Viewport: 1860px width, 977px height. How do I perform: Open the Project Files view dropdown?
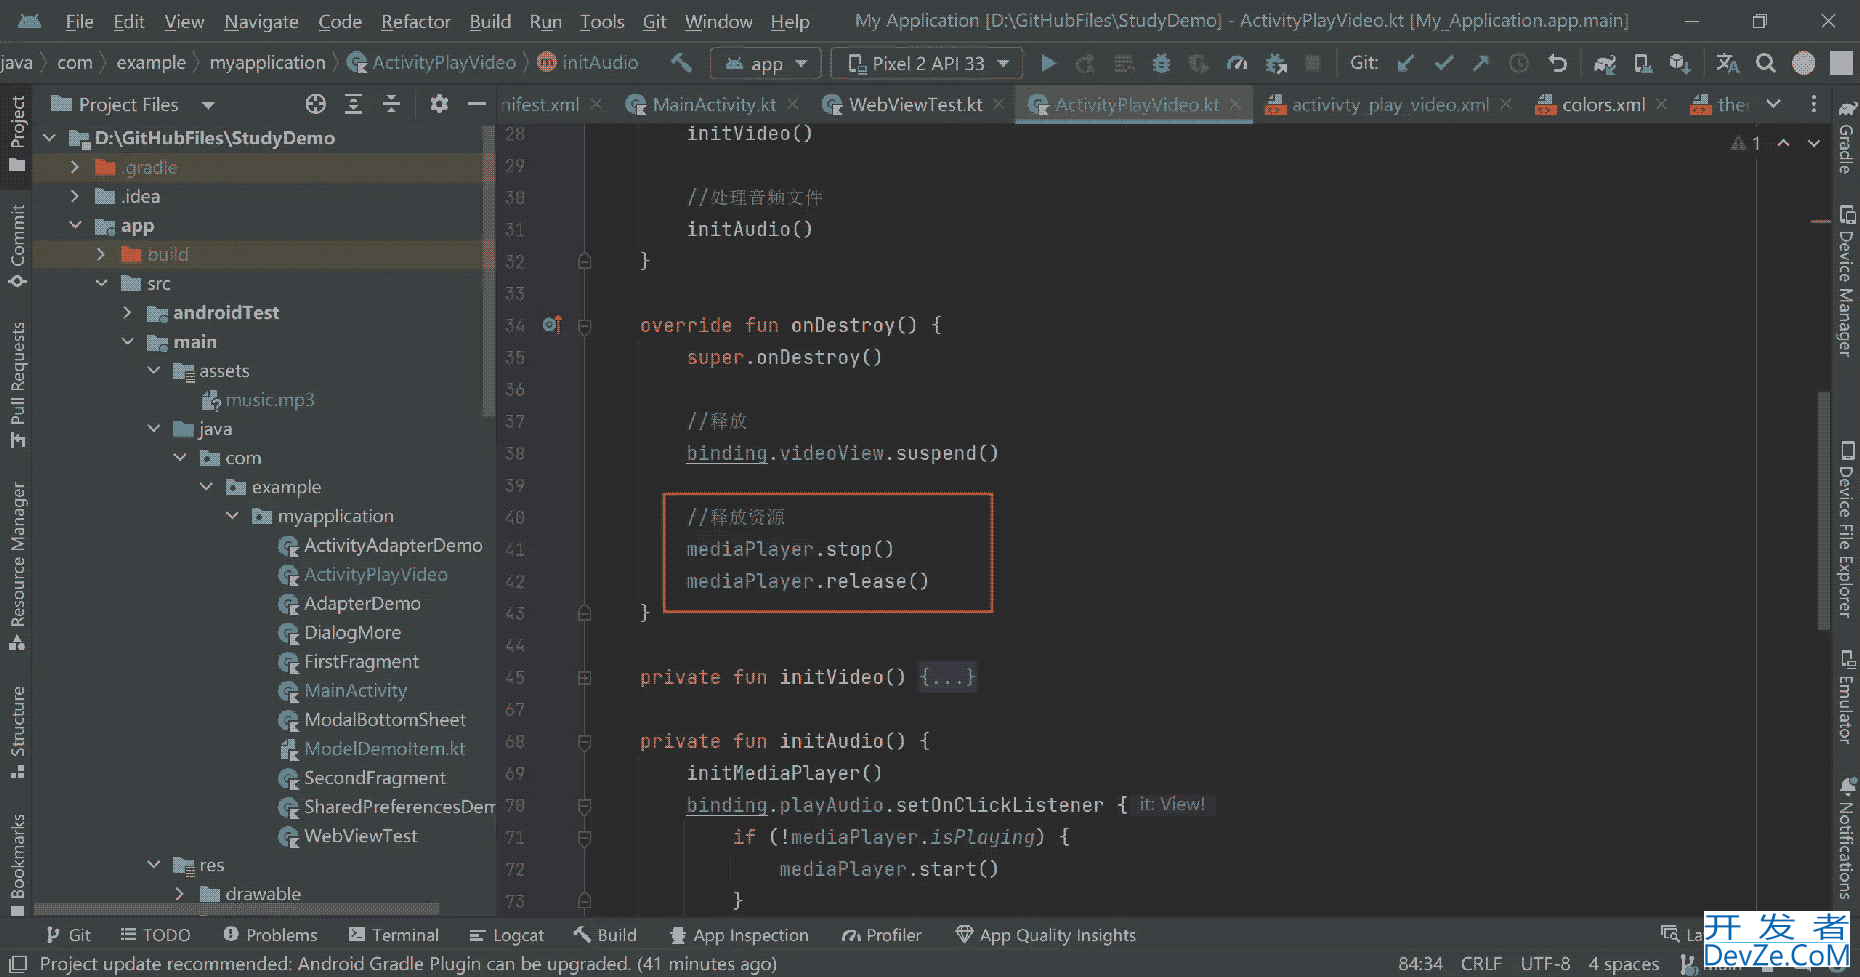point(208,105)
